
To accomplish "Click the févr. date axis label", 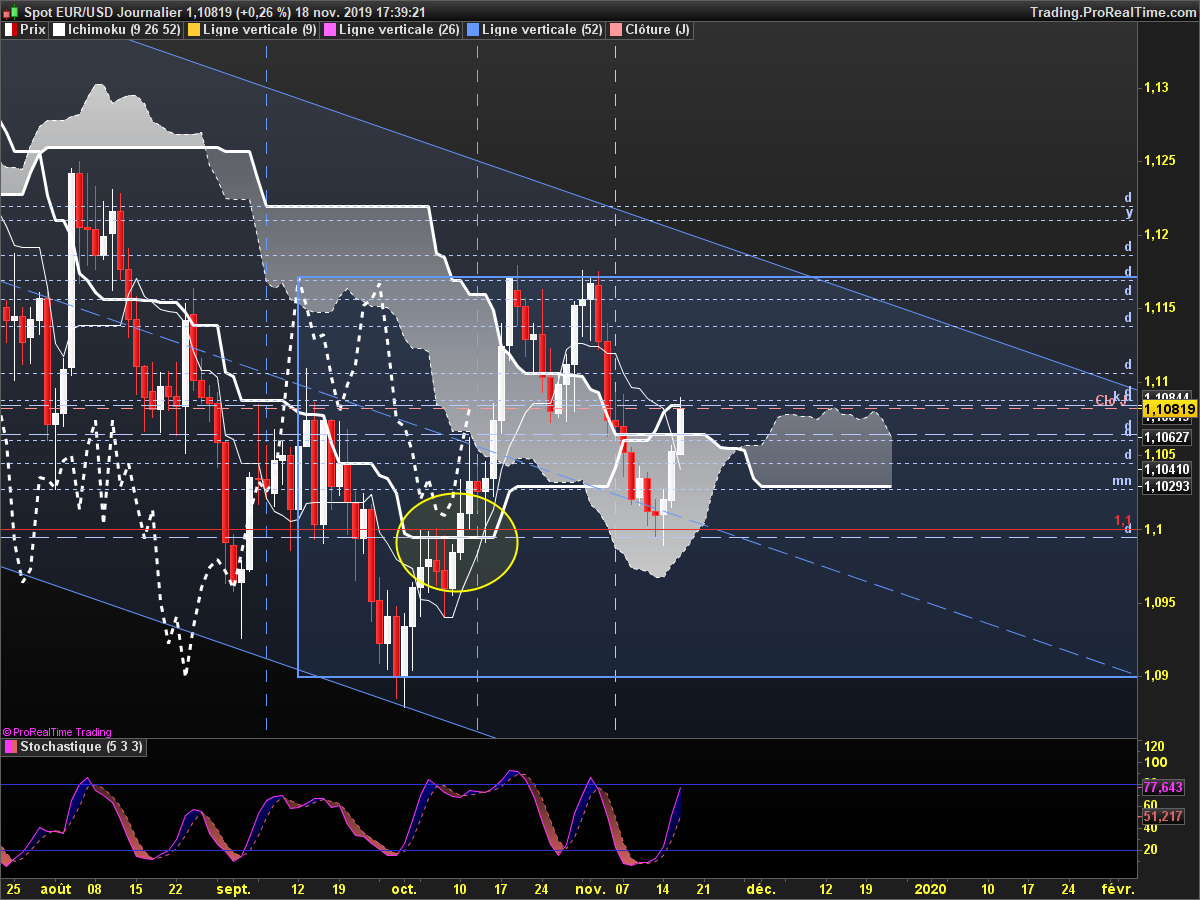I will point(1118,888).
